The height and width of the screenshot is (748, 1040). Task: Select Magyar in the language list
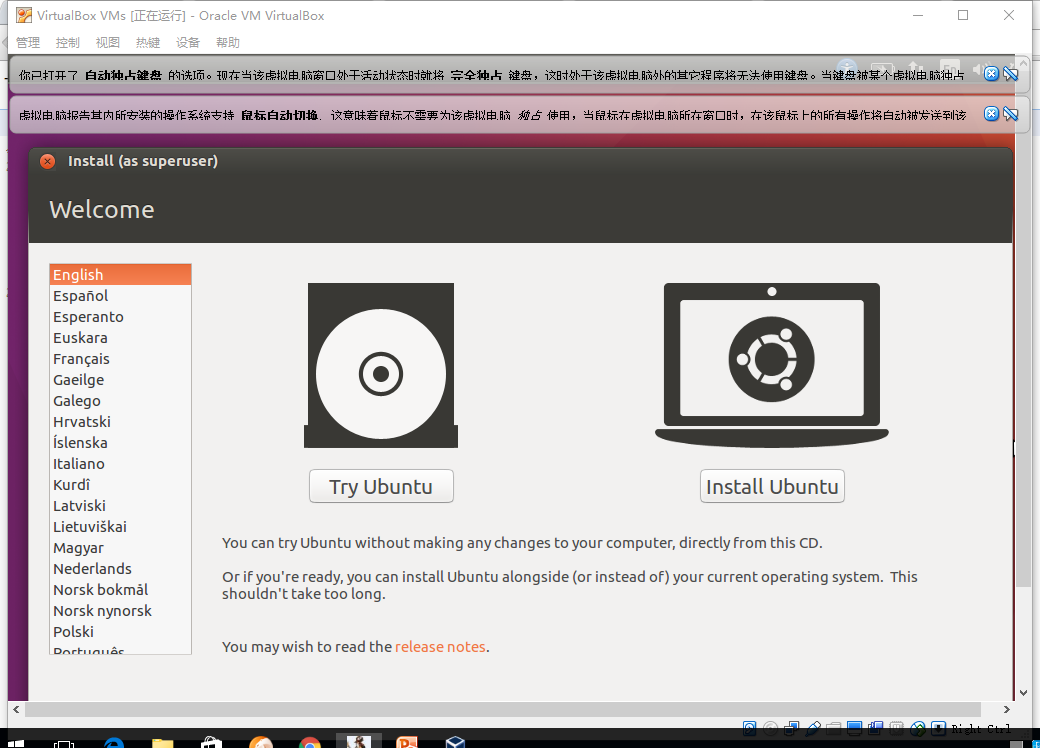tap(120, 548)
